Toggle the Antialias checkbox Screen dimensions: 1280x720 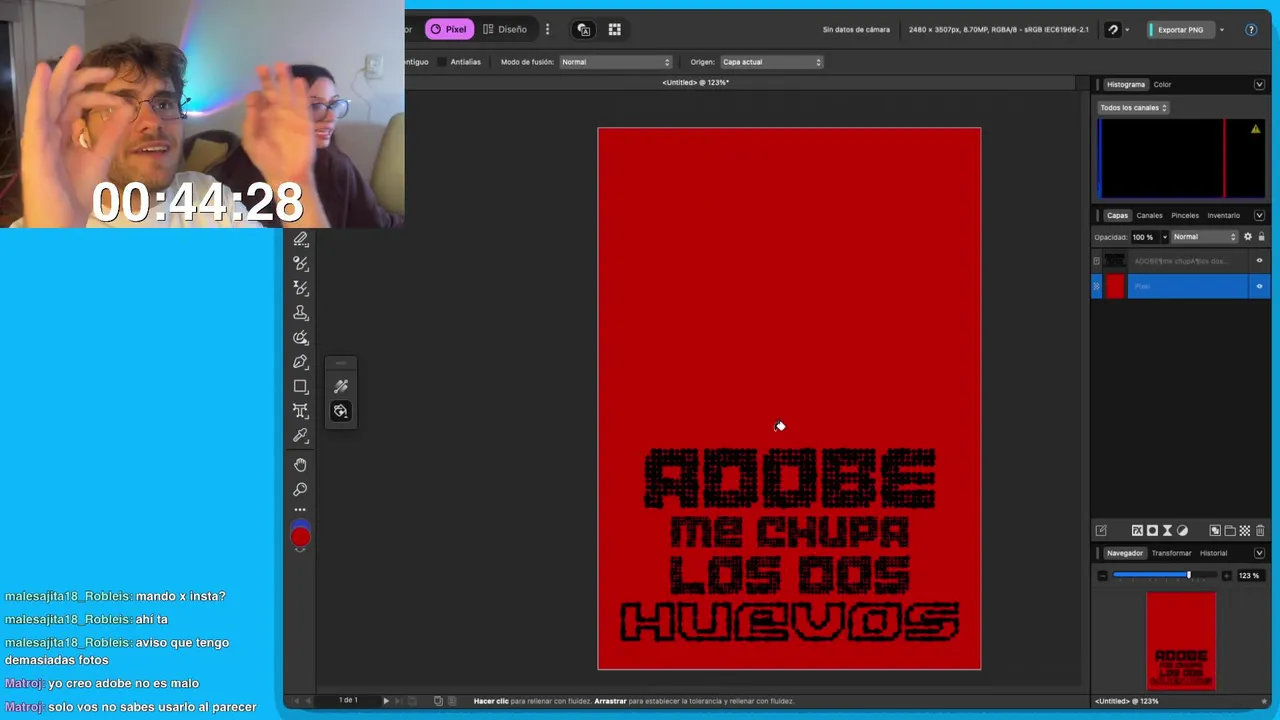coord(442,62)
